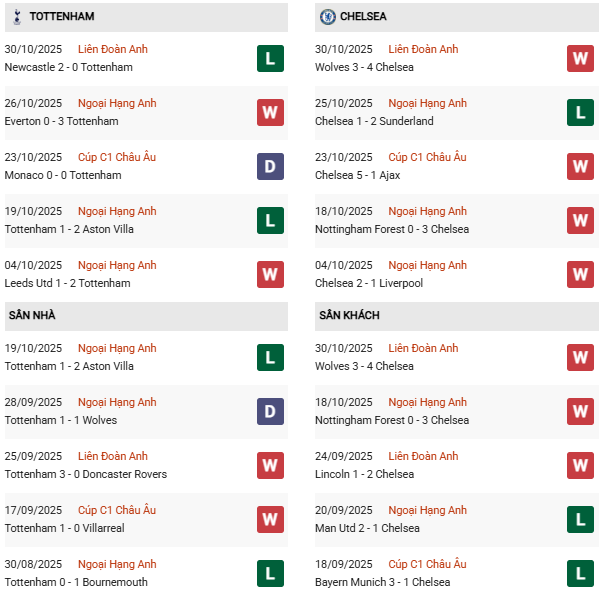The height and width of the screenshot is (593, 600).
Task: Select the L badge for Chelsea 1 - 2 Sunderland
Action: (580, 112)
